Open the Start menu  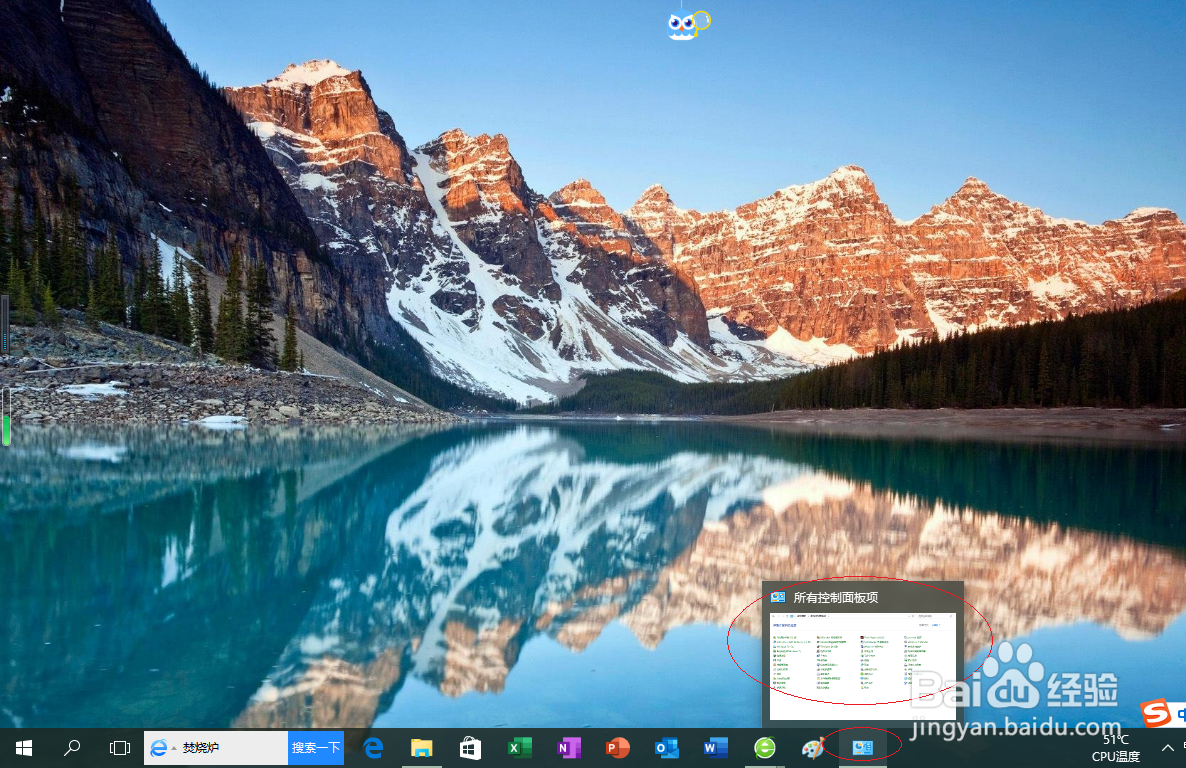click(23, 747)
